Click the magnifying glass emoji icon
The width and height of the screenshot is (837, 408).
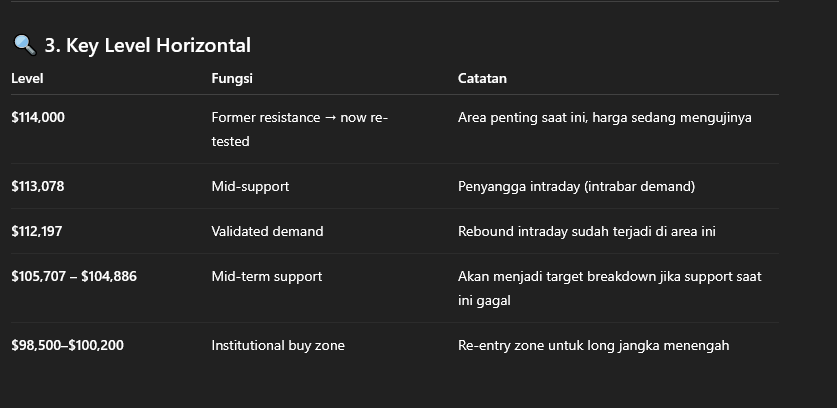coord(25,45)
